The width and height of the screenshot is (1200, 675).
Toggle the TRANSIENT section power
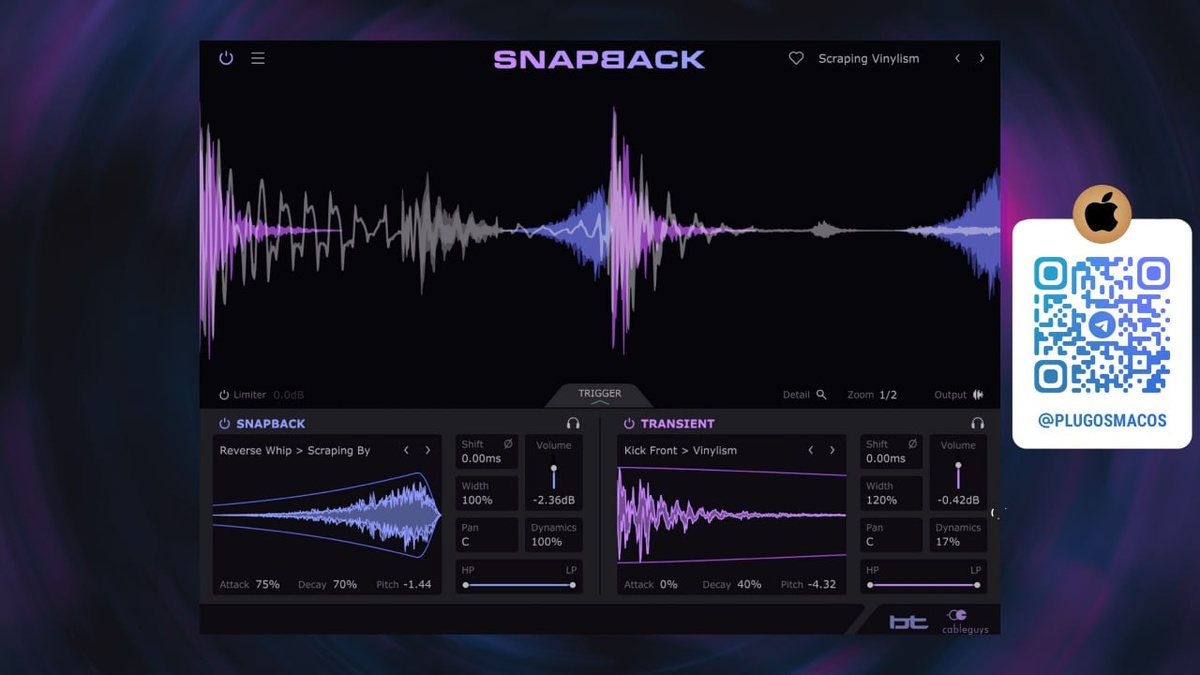coord(629,424)
